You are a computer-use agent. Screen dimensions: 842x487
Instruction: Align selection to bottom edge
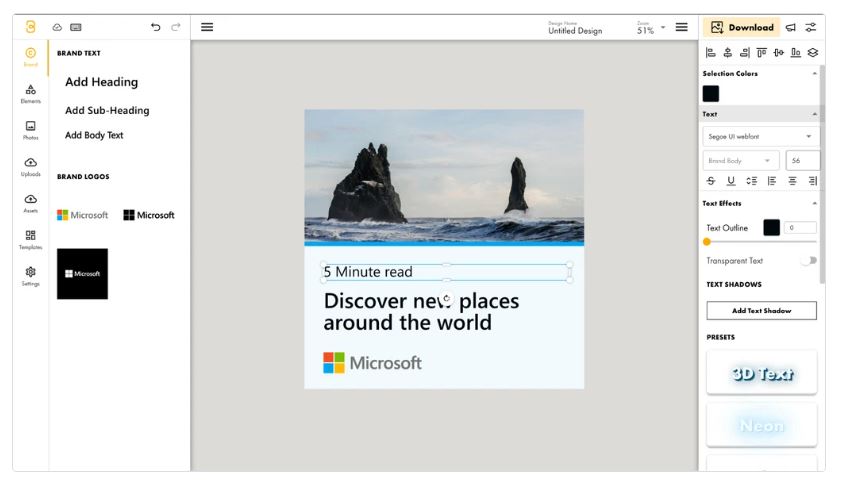pos(796,53)
